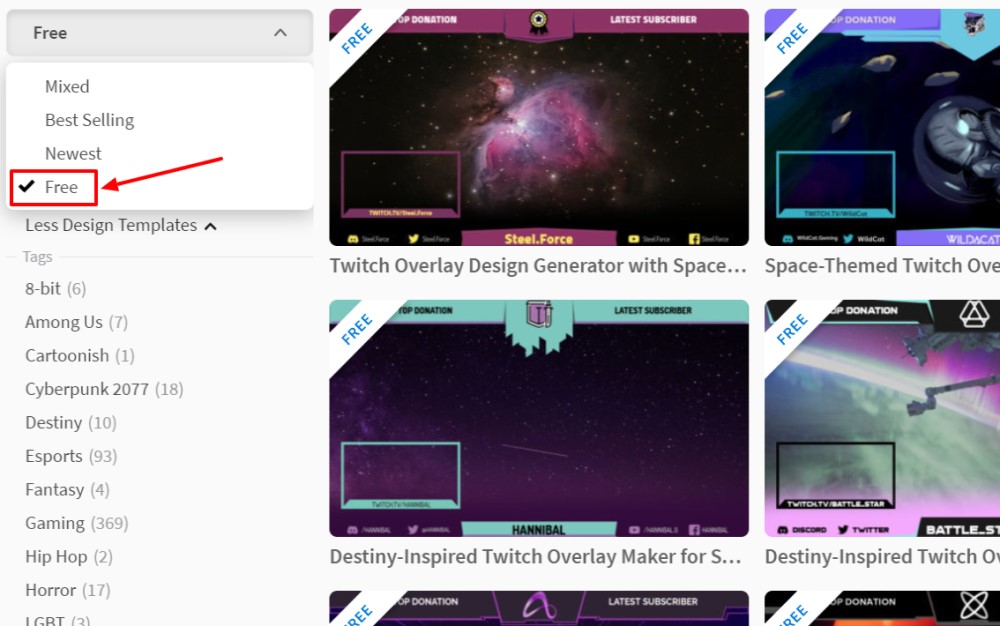Collapse Less Design Templates section
The height and width of the screenshot is (626, 1000).
120,226
